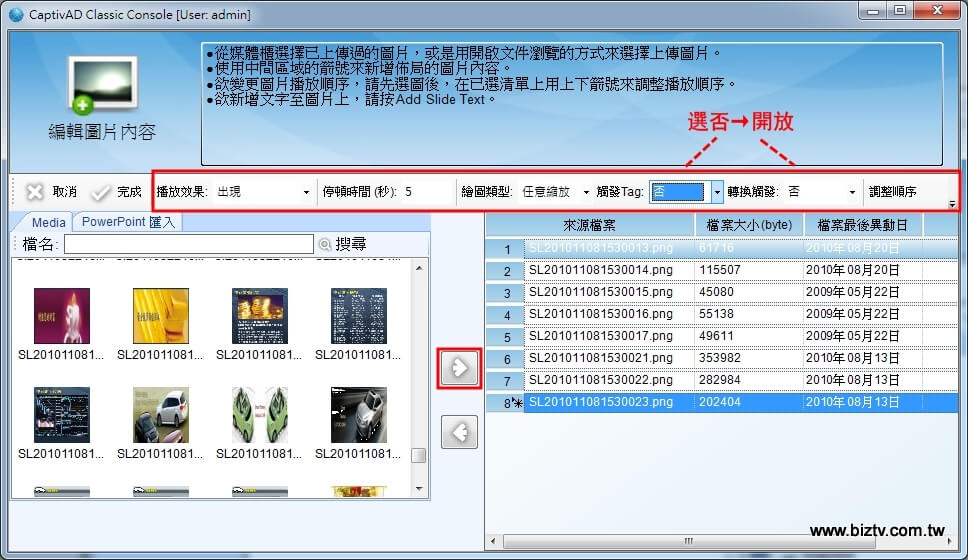Viewport: 968px width, 560px height.
Task: Sort by 檔案大小(byte) column header
Action: [749, 226]
